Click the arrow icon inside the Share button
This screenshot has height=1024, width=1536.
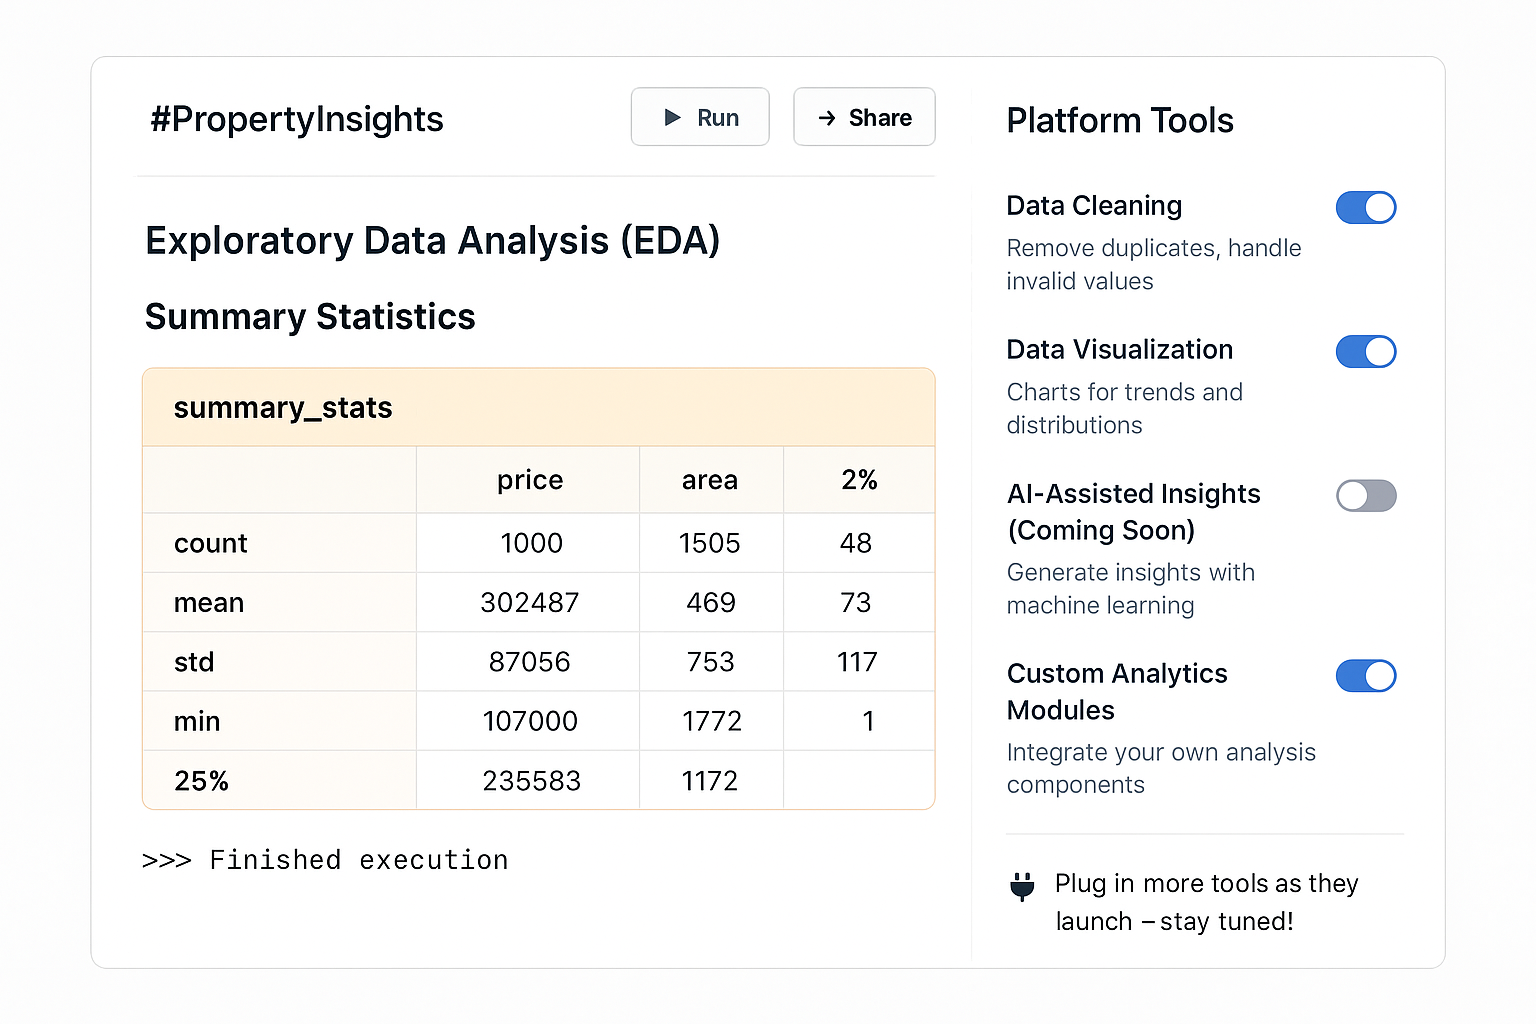tap(827, 117)
